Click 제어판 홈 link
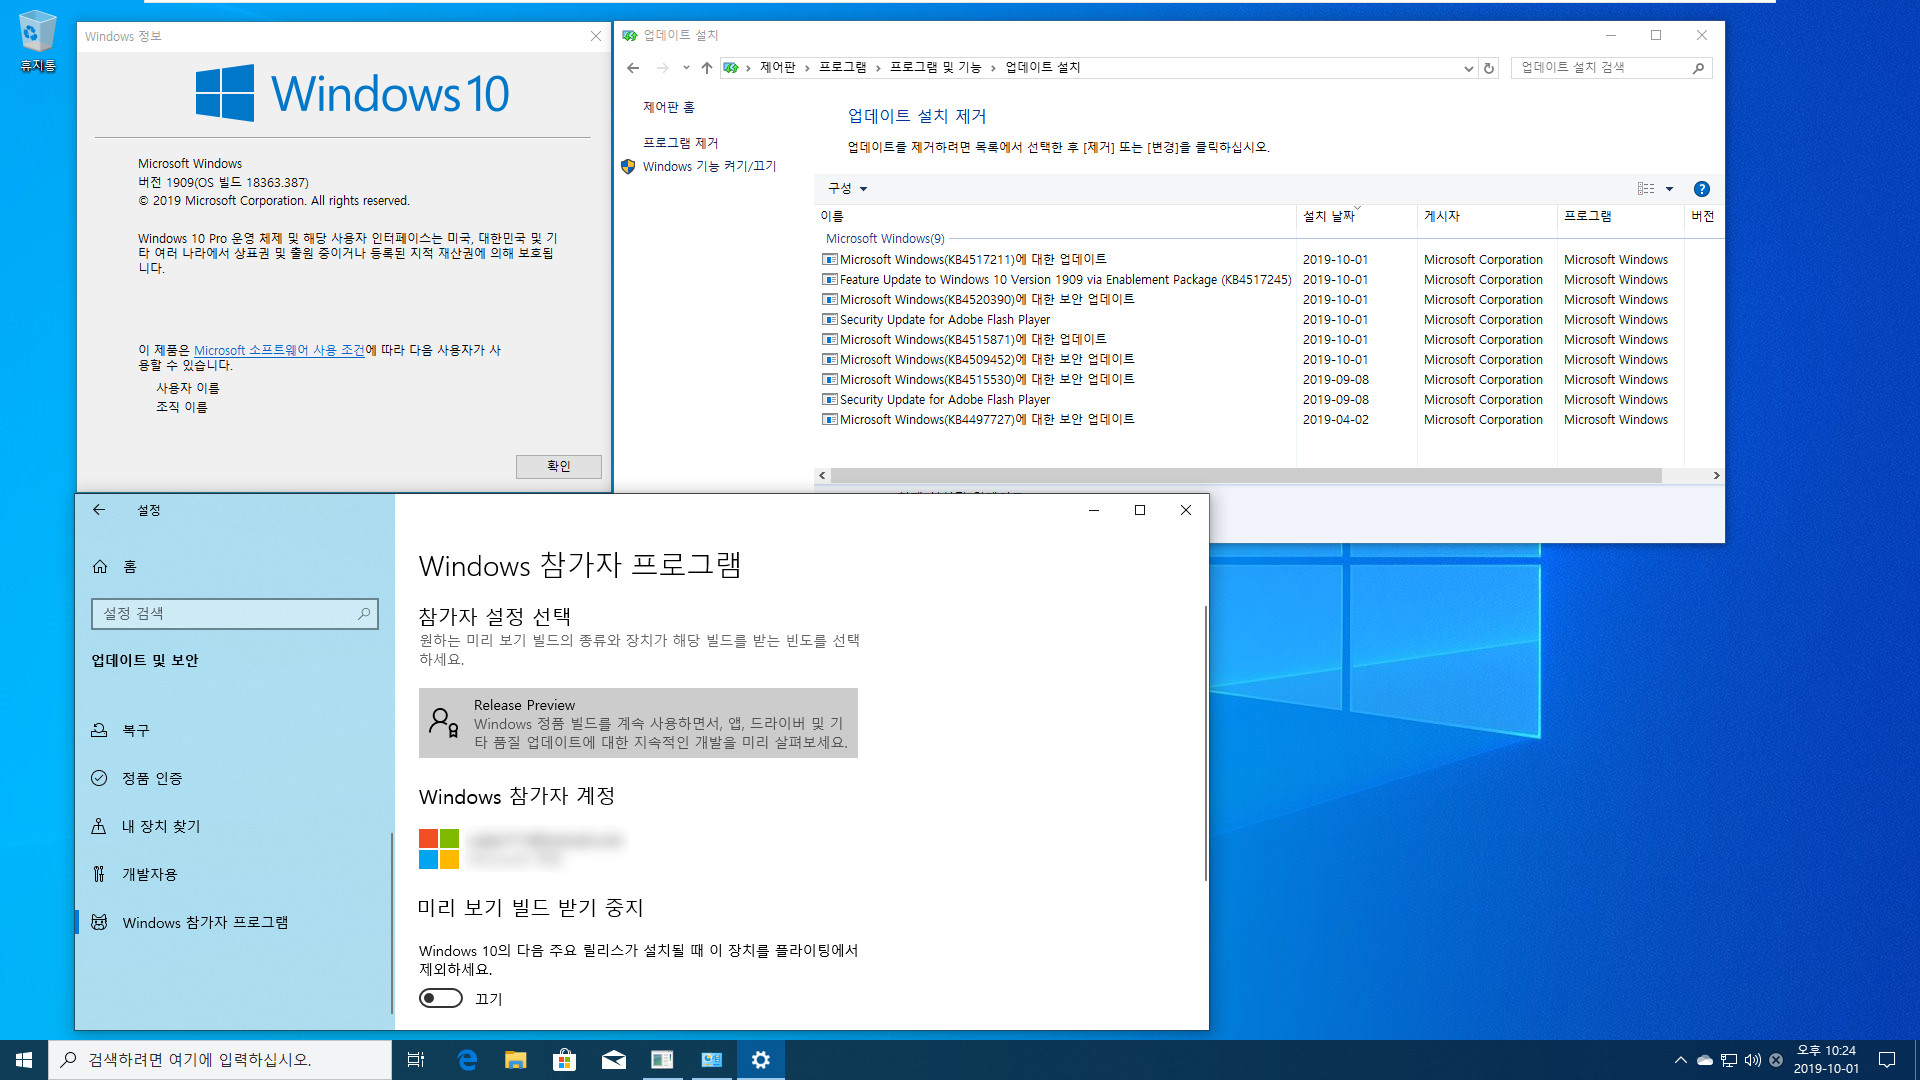Screen dimensions: 1920x1080 (x=668, y=107)
